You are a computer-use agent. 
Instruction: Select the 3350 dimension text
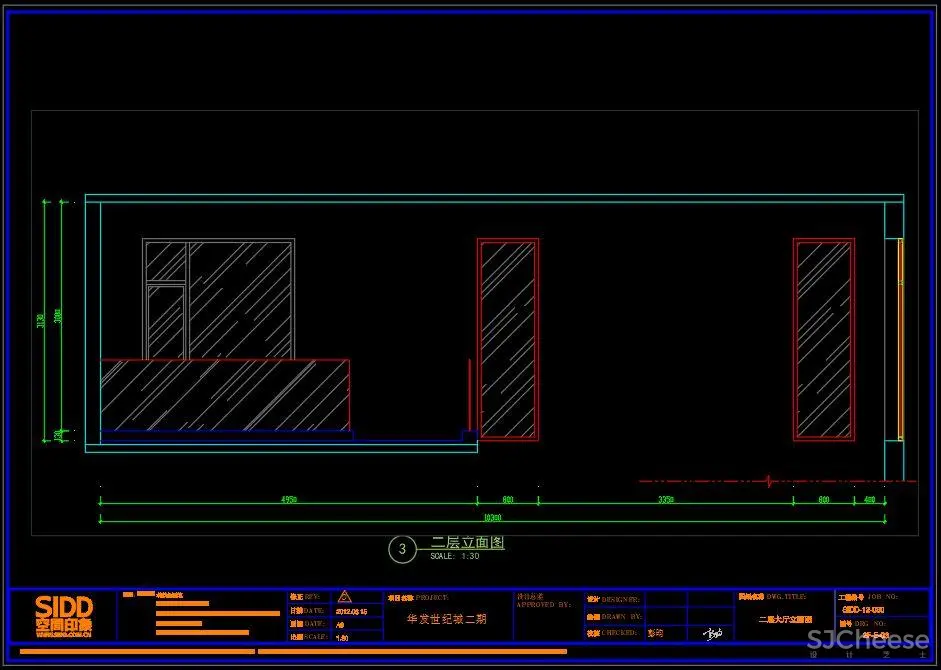pos(665,498)
